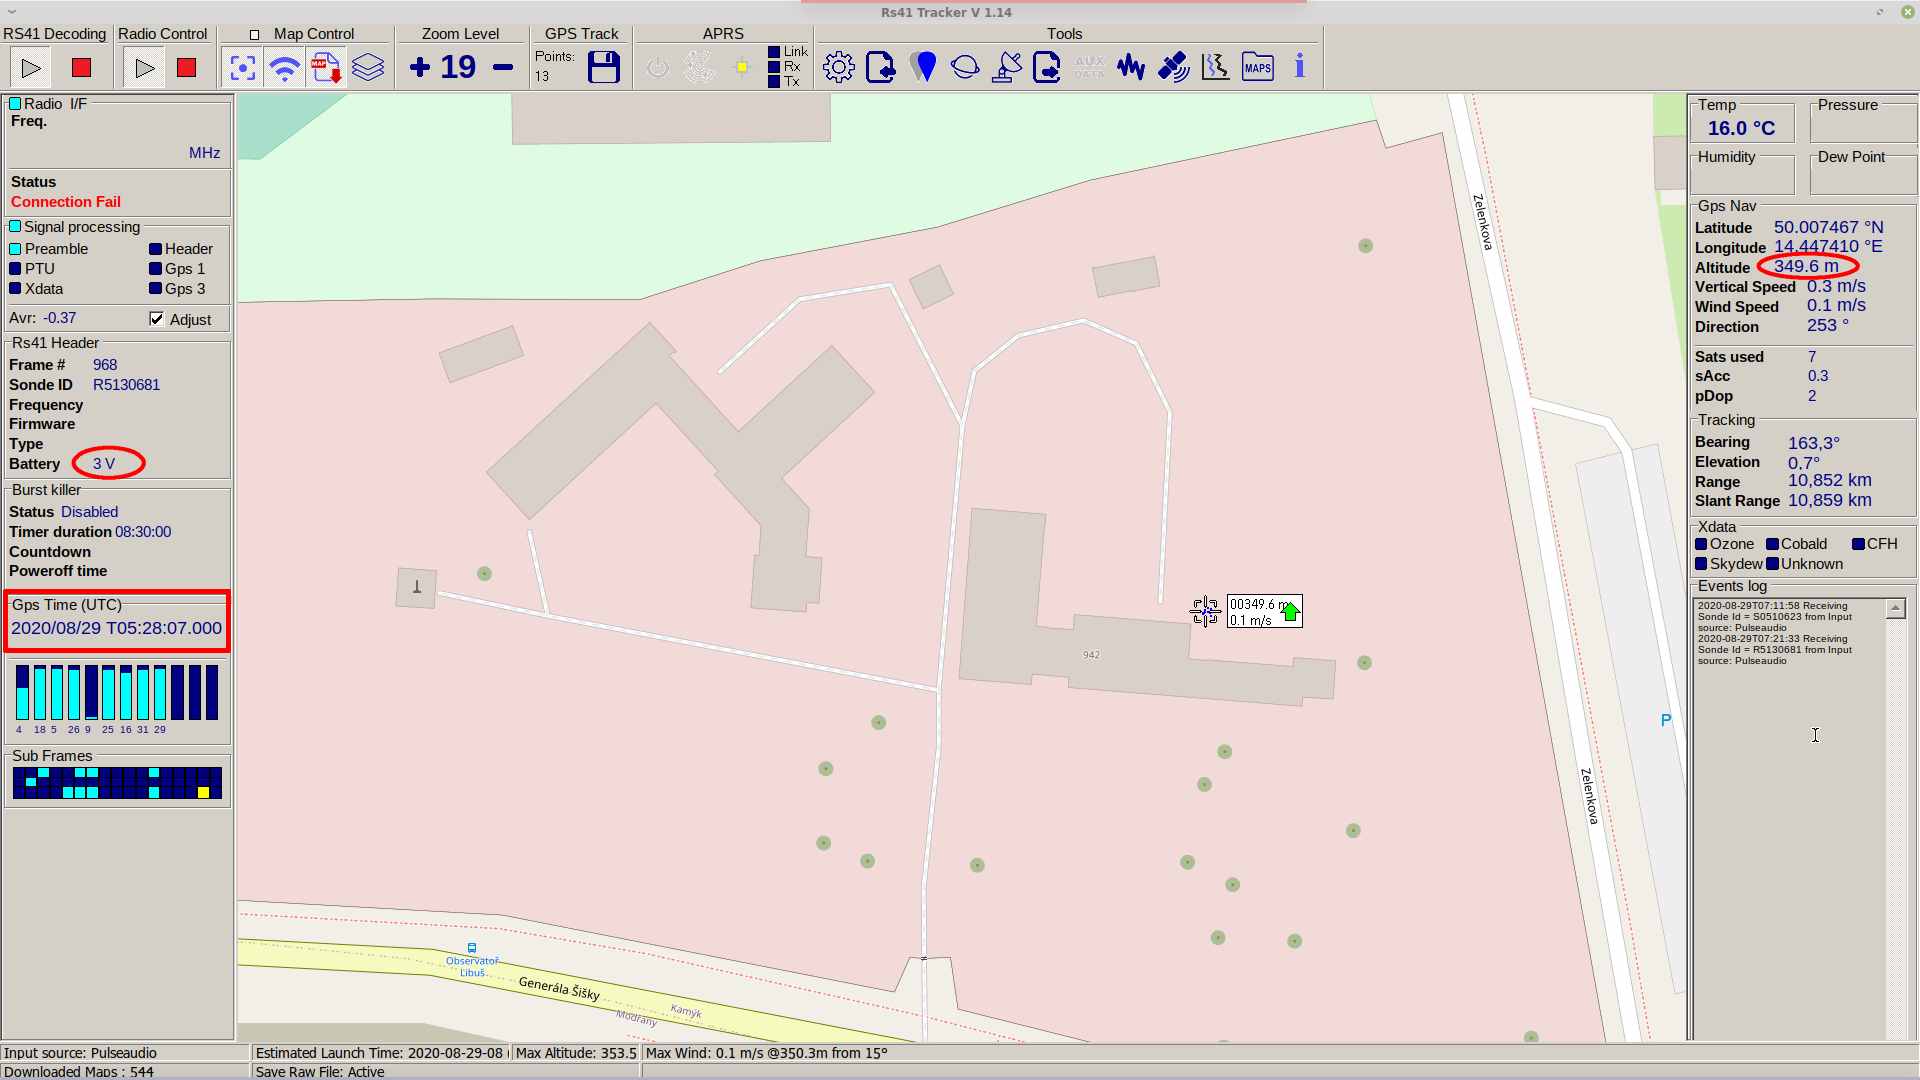Open the map layers icon
This screenshot has width=1920, height=1080.
pyautogui.click(x=368, y=68)
